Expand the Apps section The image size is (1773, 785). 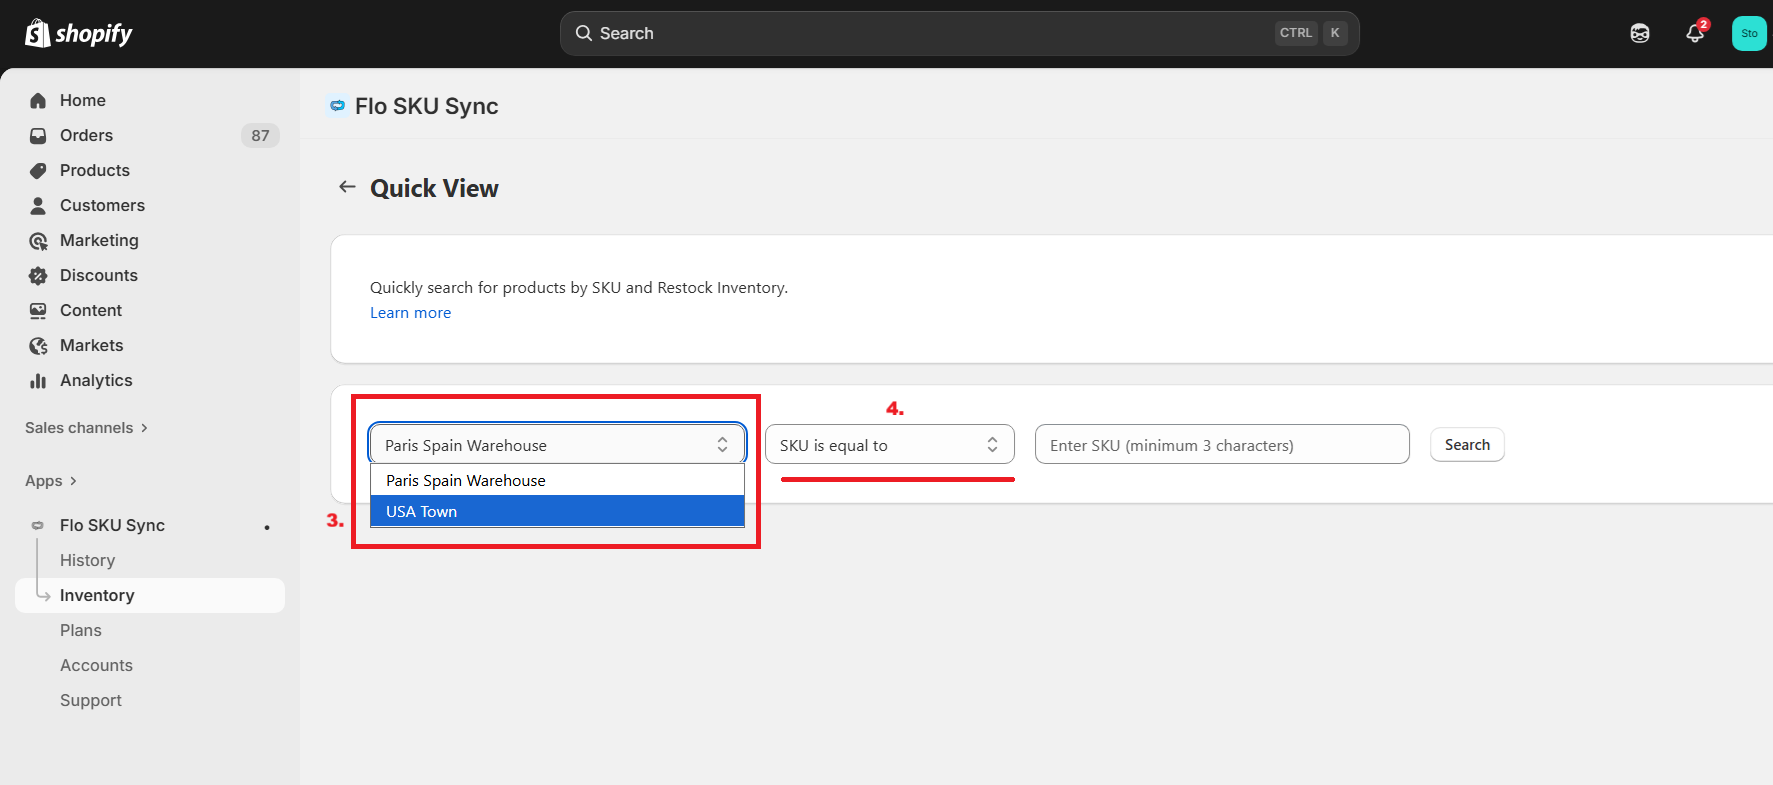(51, 481)
